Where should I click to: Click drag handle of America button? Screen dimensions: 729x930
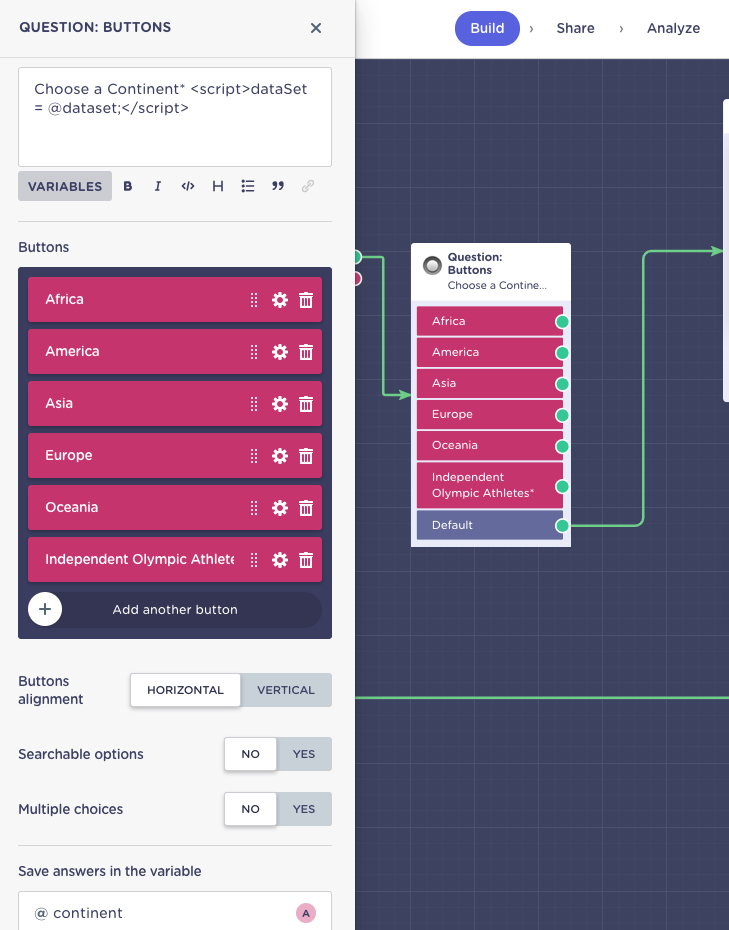pyautogui.click(x=254, y=352)
